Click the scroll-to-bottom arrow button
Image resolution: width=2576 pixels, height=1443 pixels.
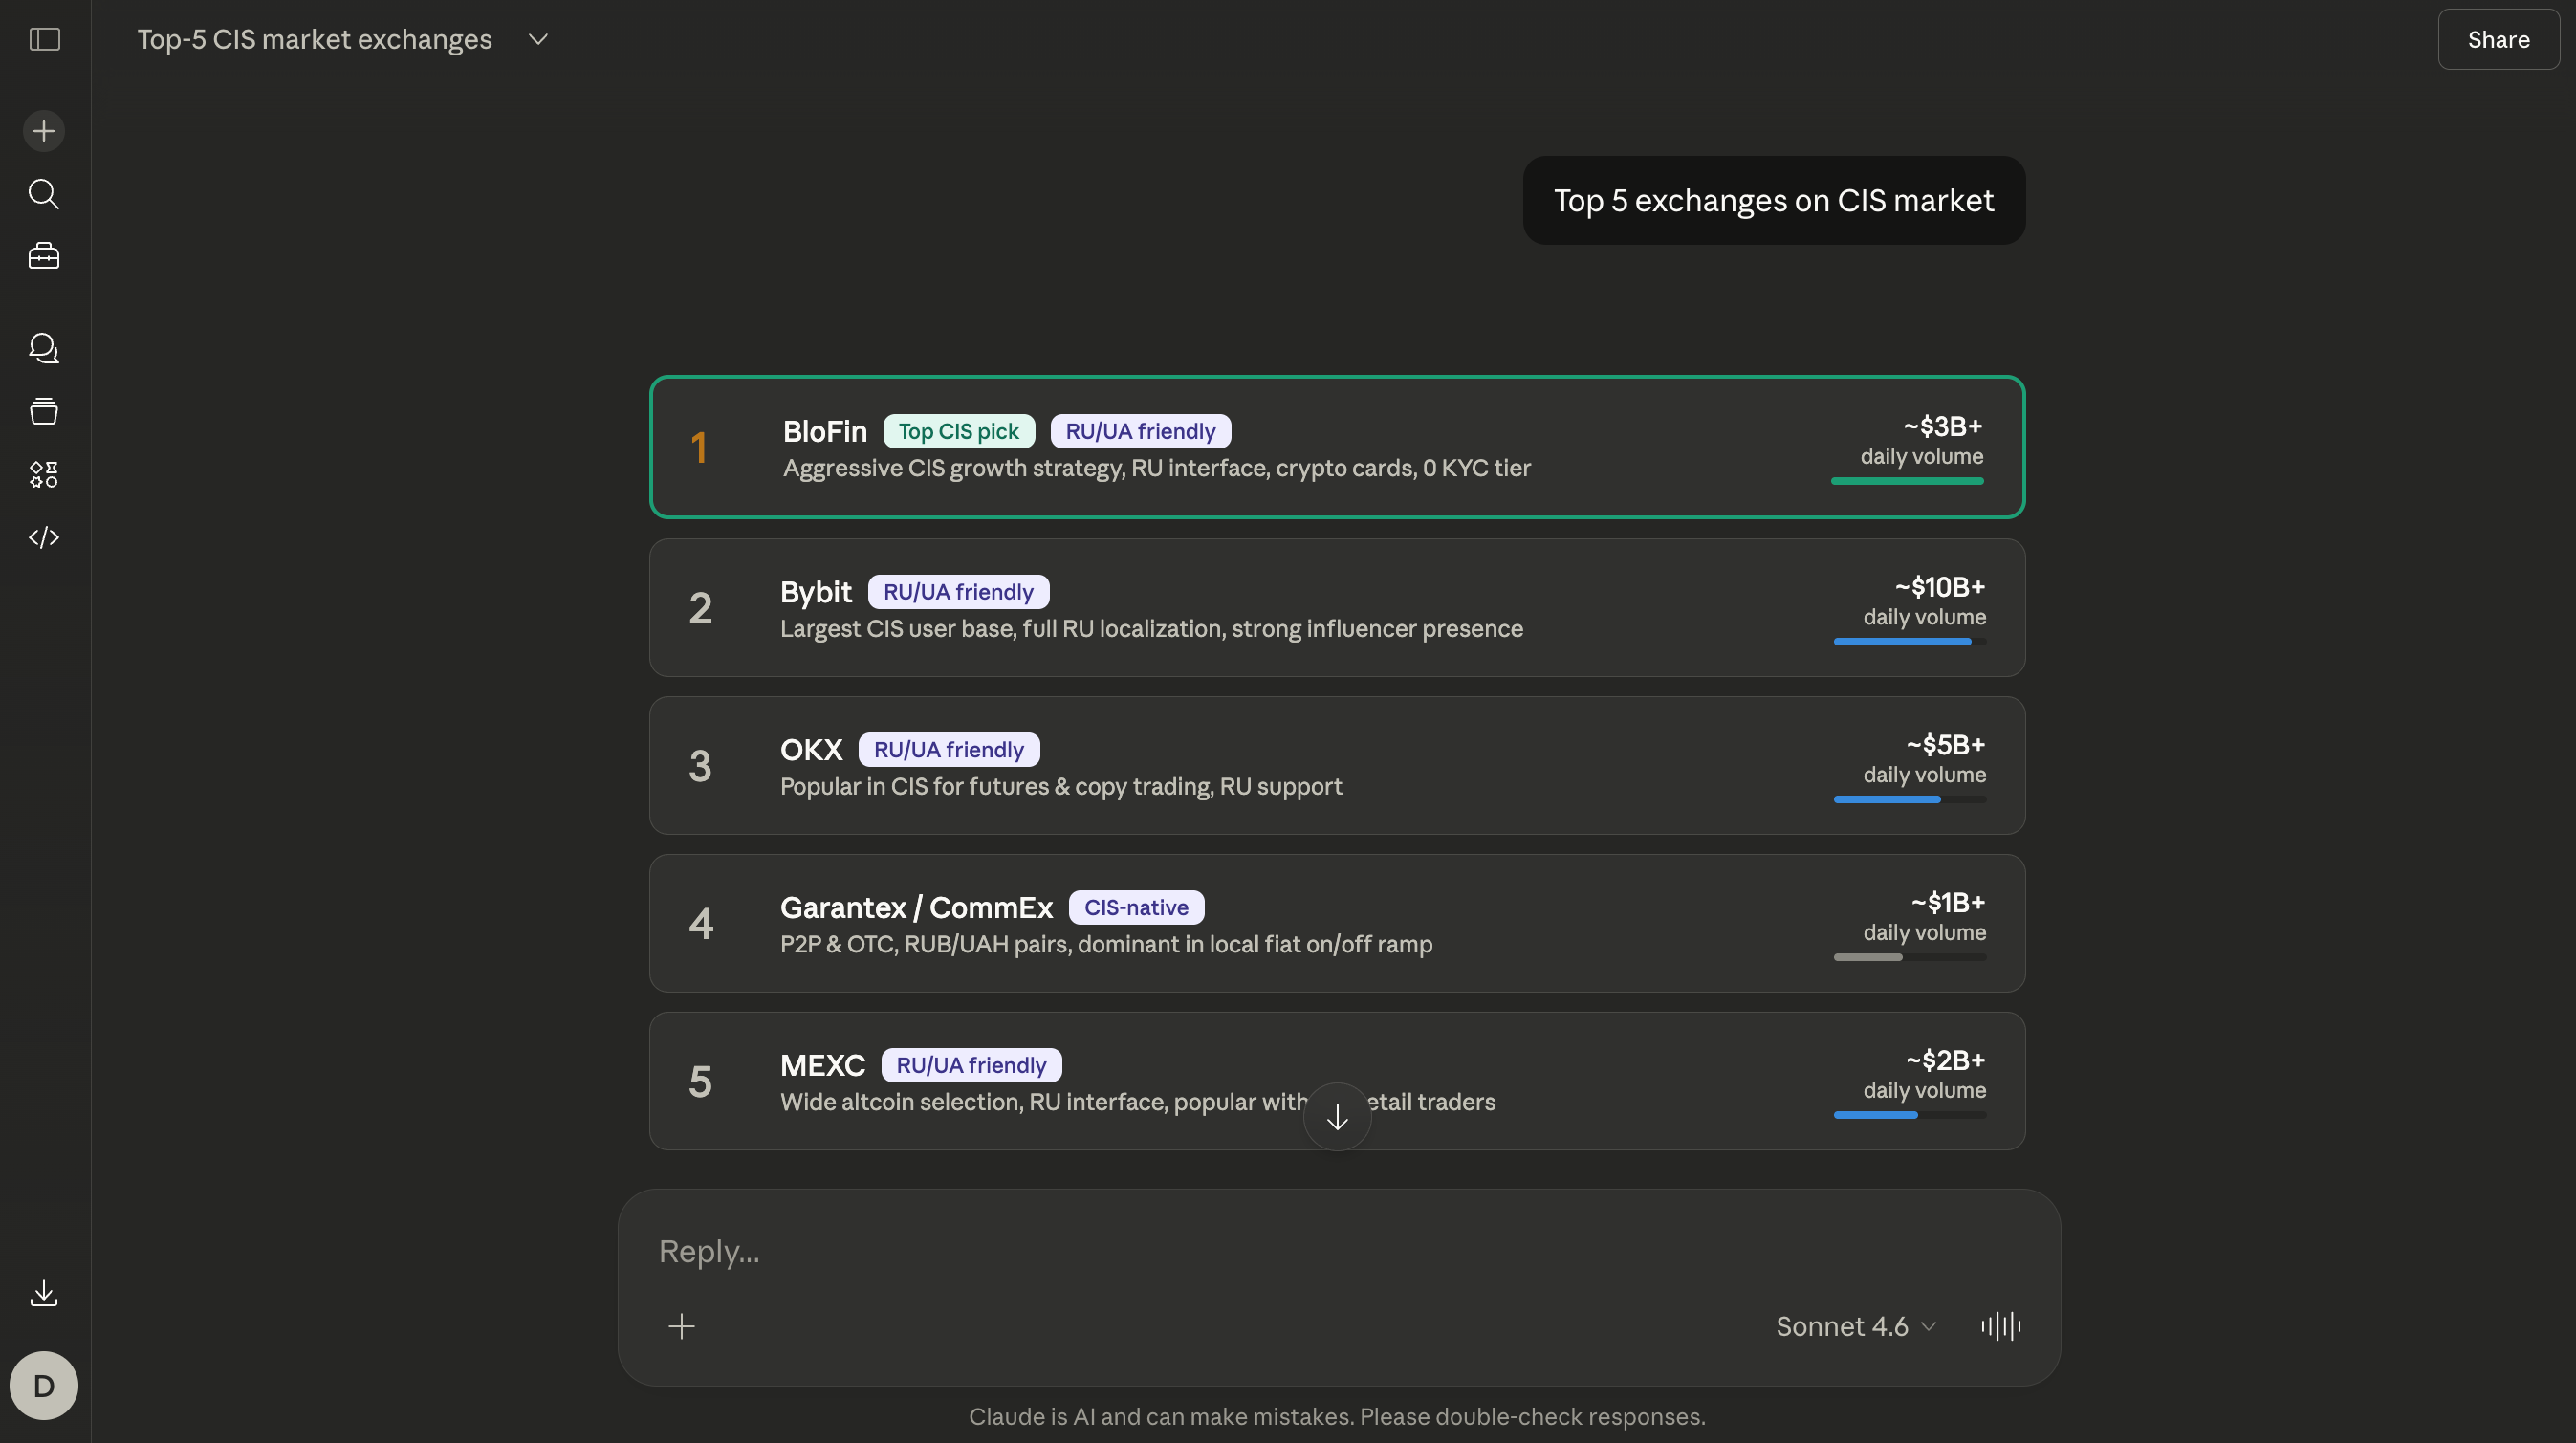(x=1337, y=1117)
